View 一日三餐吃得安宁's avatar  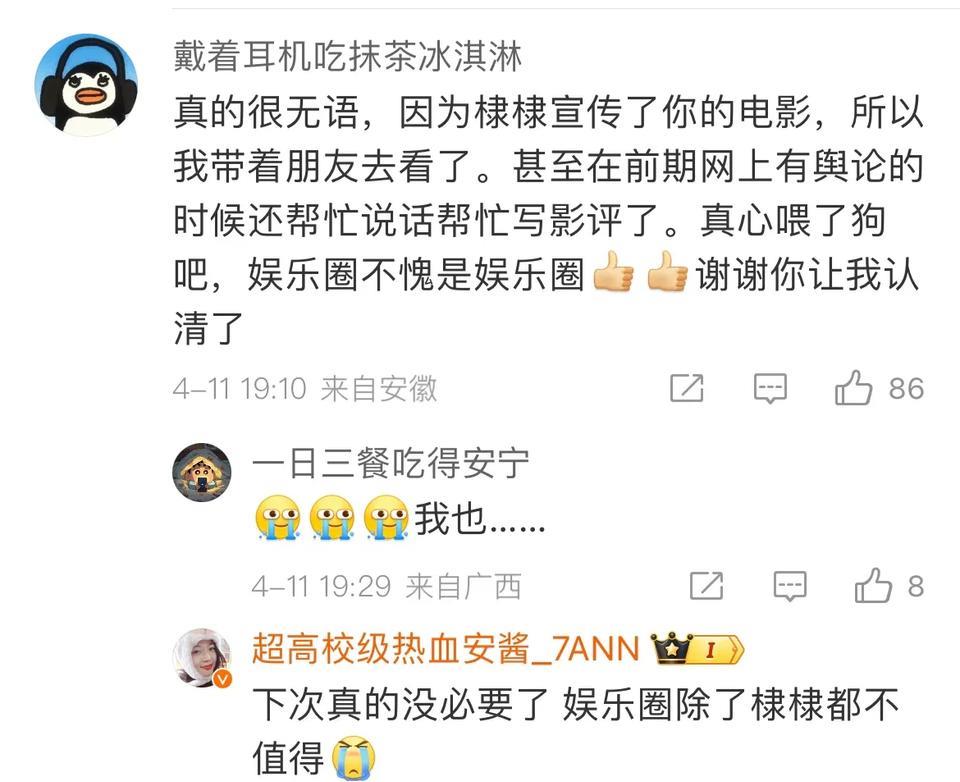[201, 472]
